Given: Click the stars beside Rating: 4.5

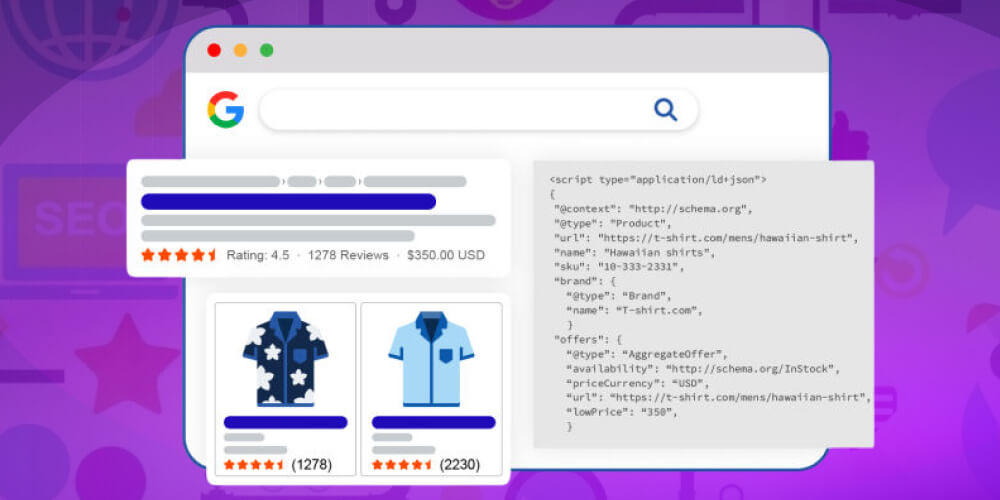Looking at the screenshot, I should [x=179, y=255].
